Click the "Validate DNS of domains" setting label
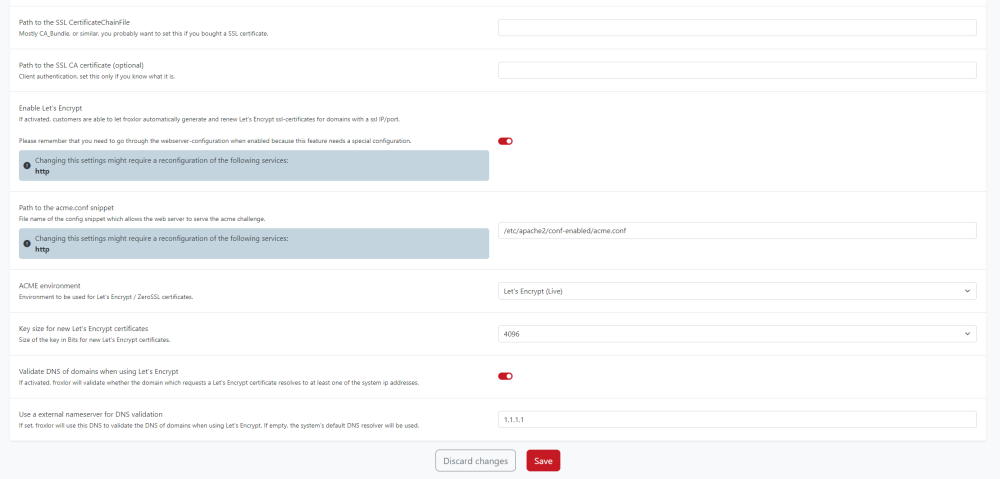 [x=98, y=370]
